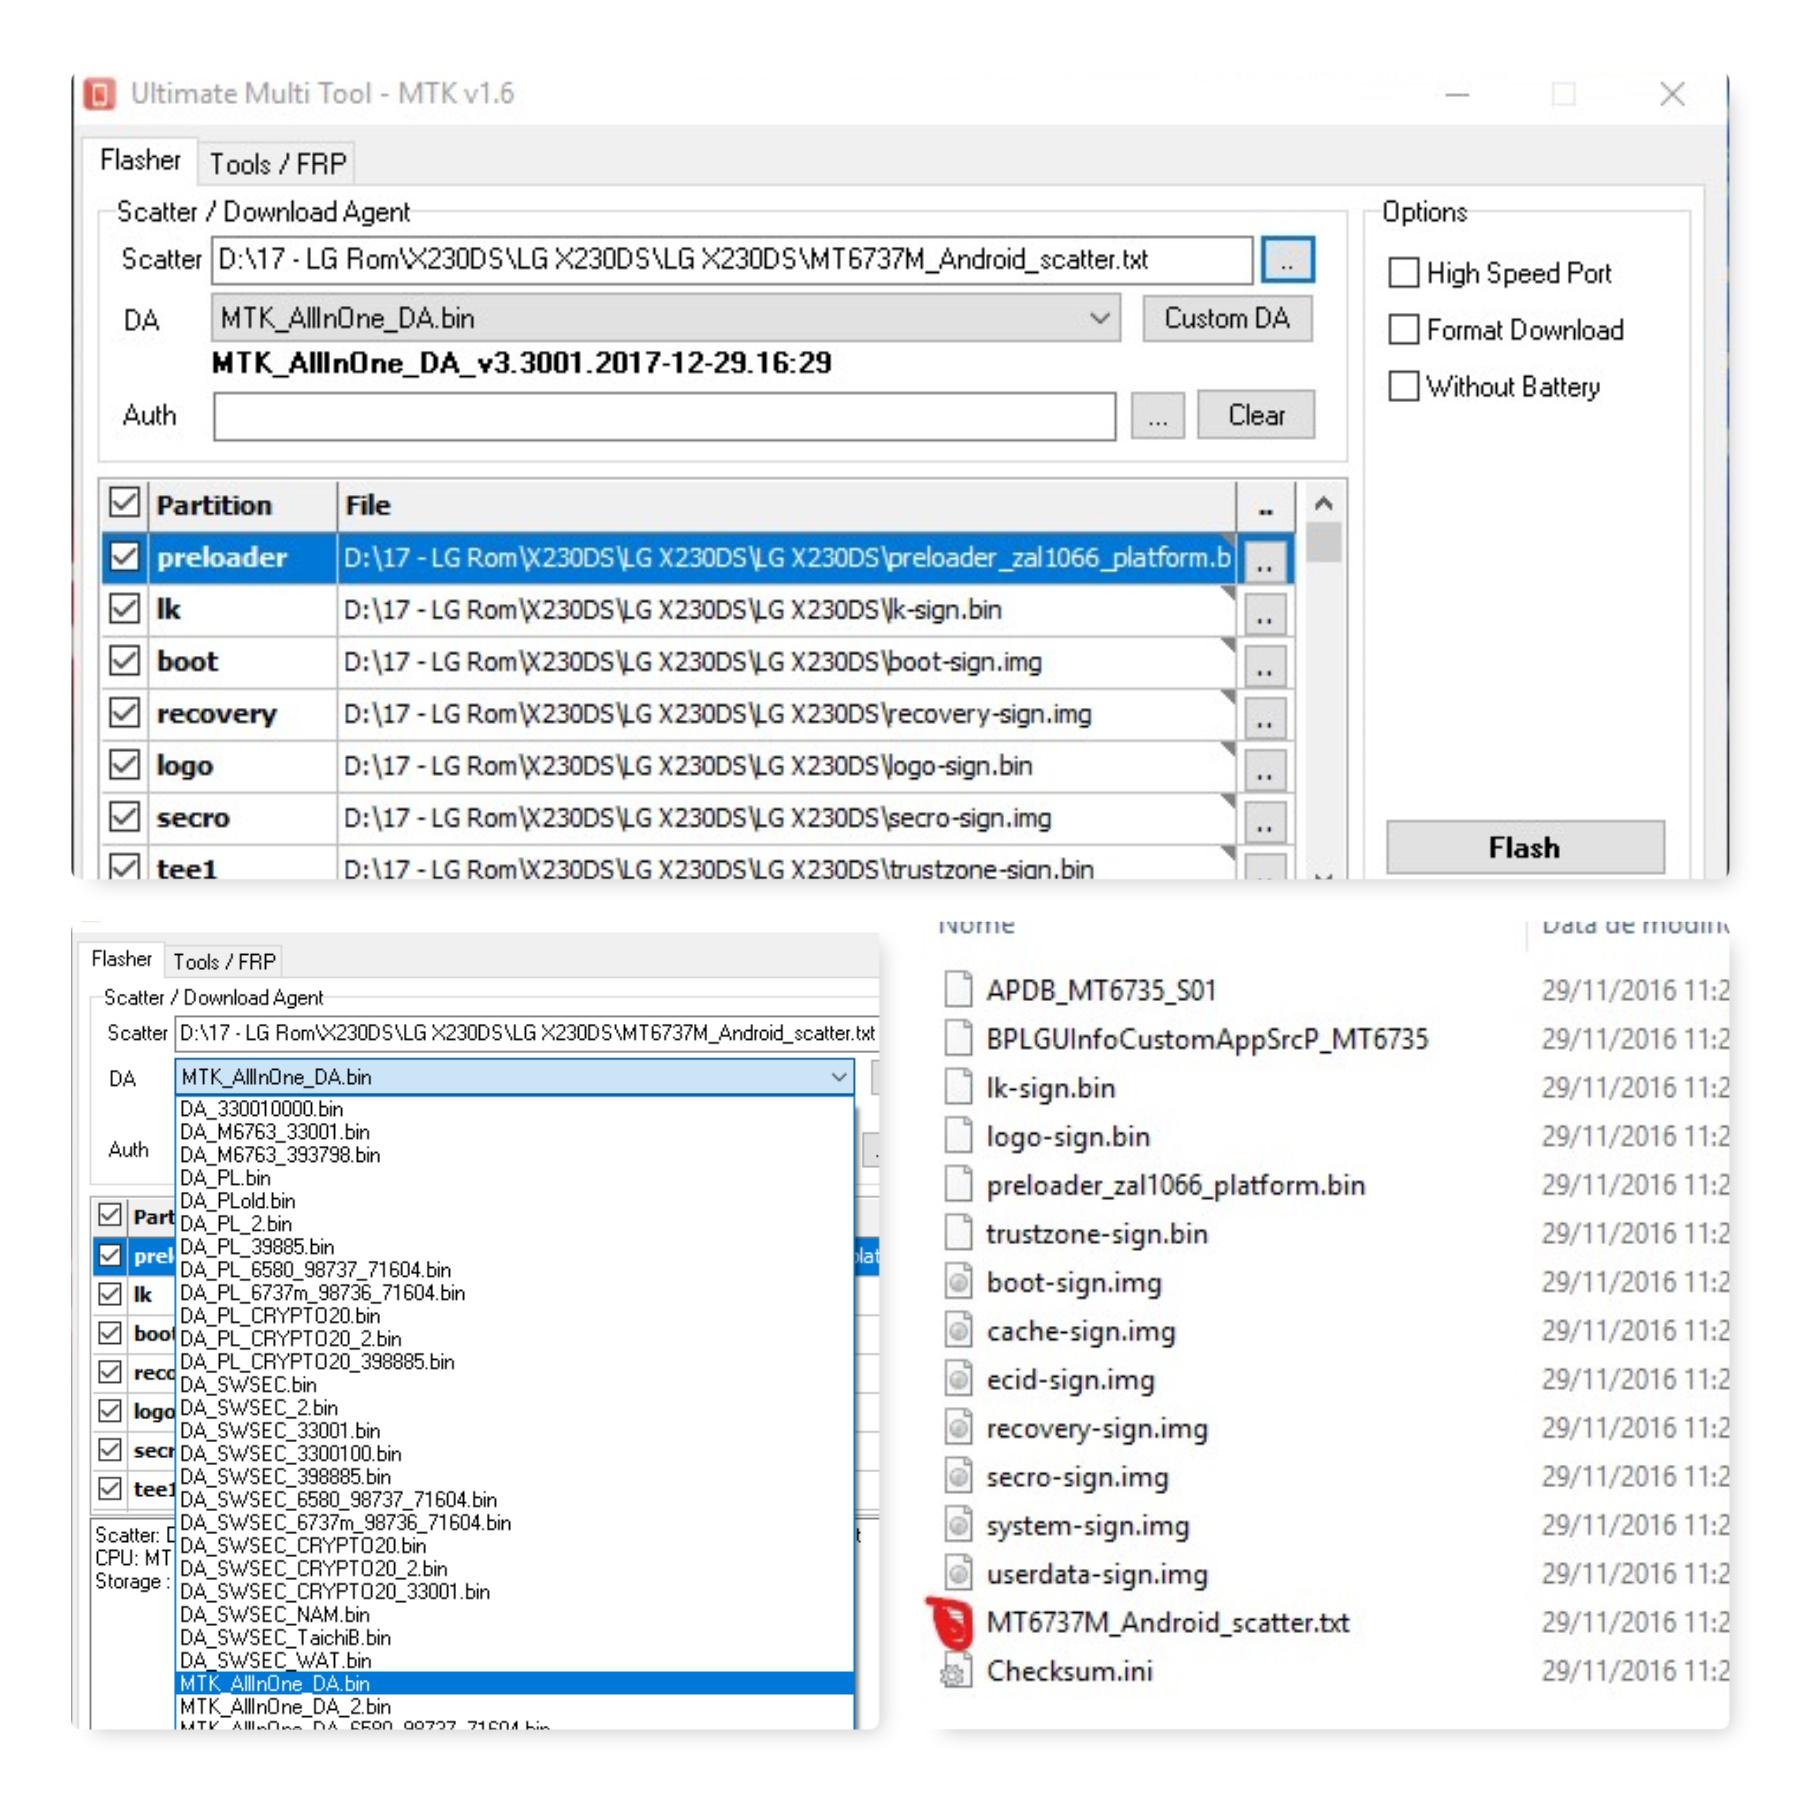Uncheck the boot partition in the top window
The image size is (1800, 1800).
(x=124, y=660)
